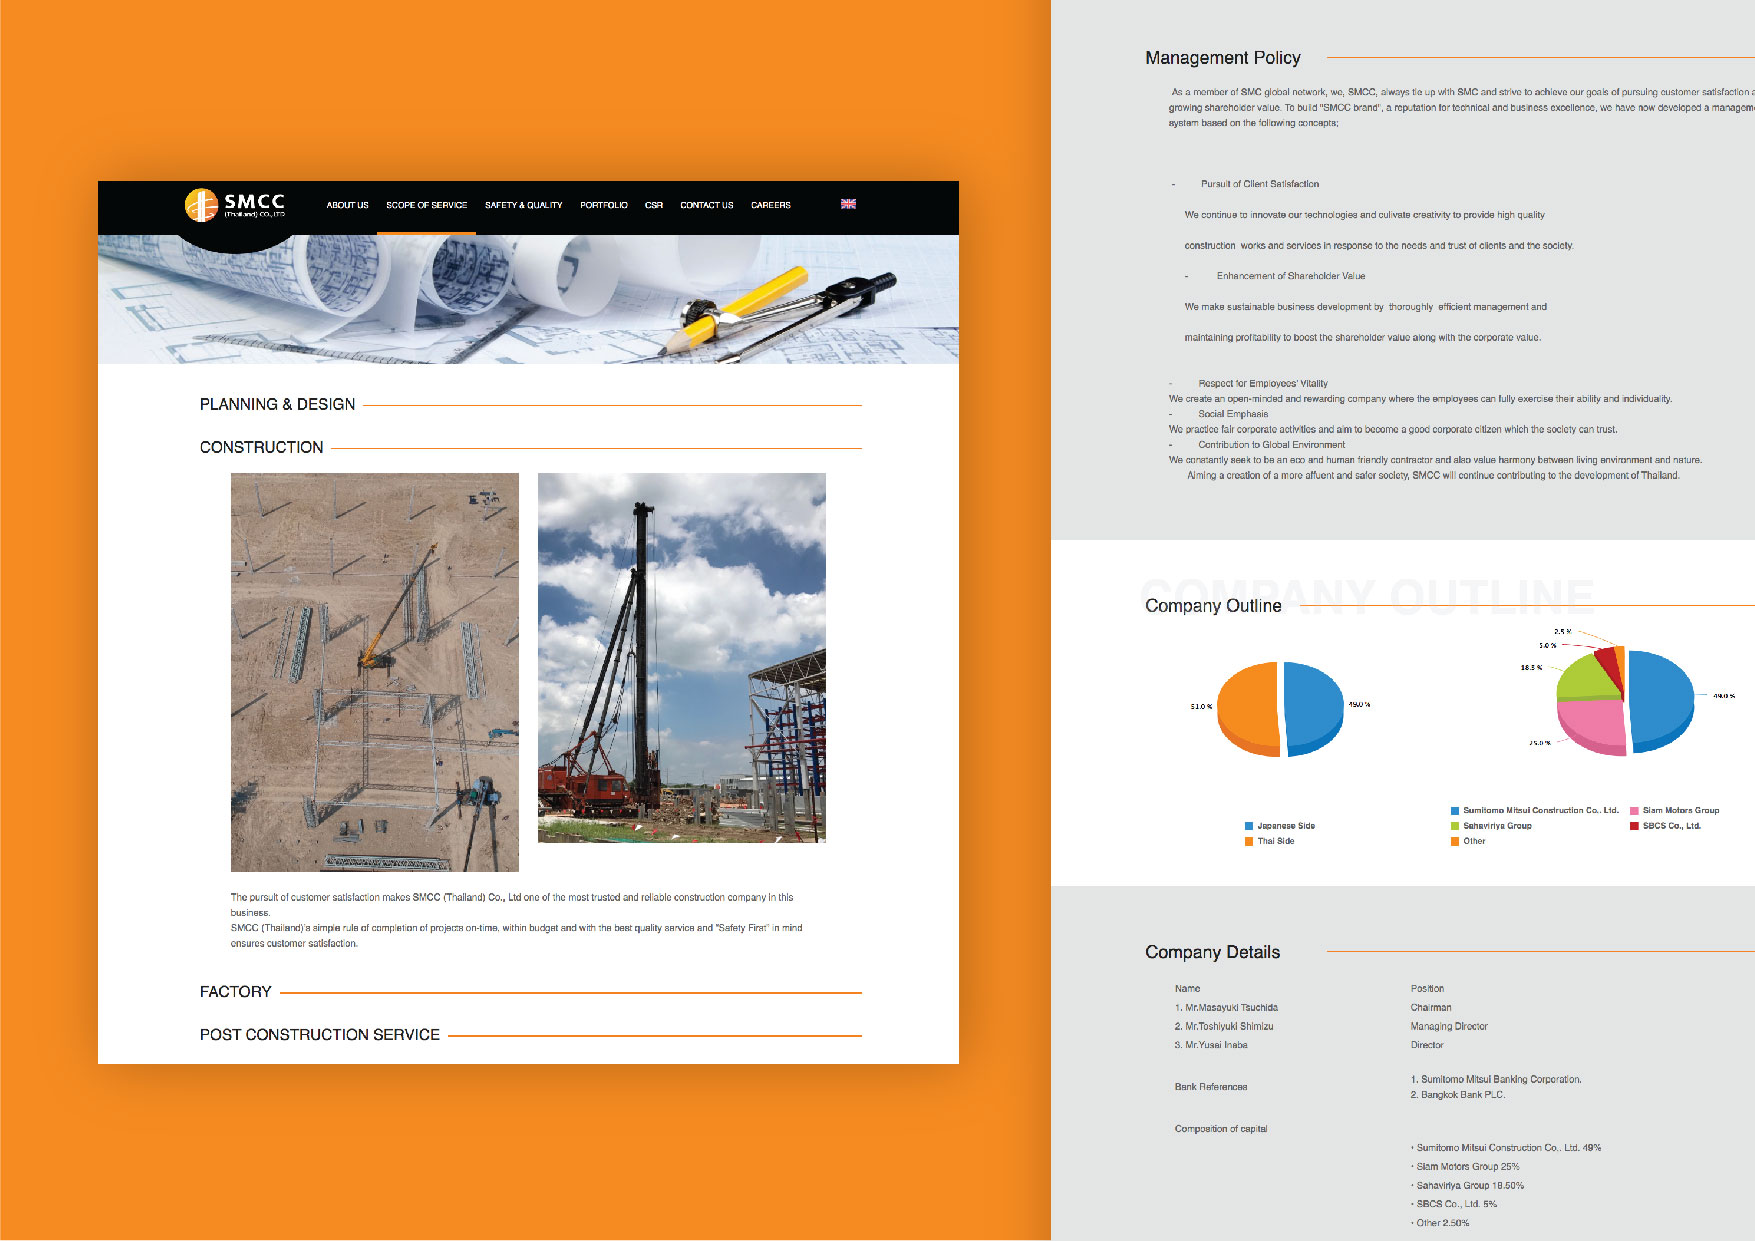The image size is (1755, 1241).
Task: Click the Social Emphasis bullet
Action: pos(1233,414)
